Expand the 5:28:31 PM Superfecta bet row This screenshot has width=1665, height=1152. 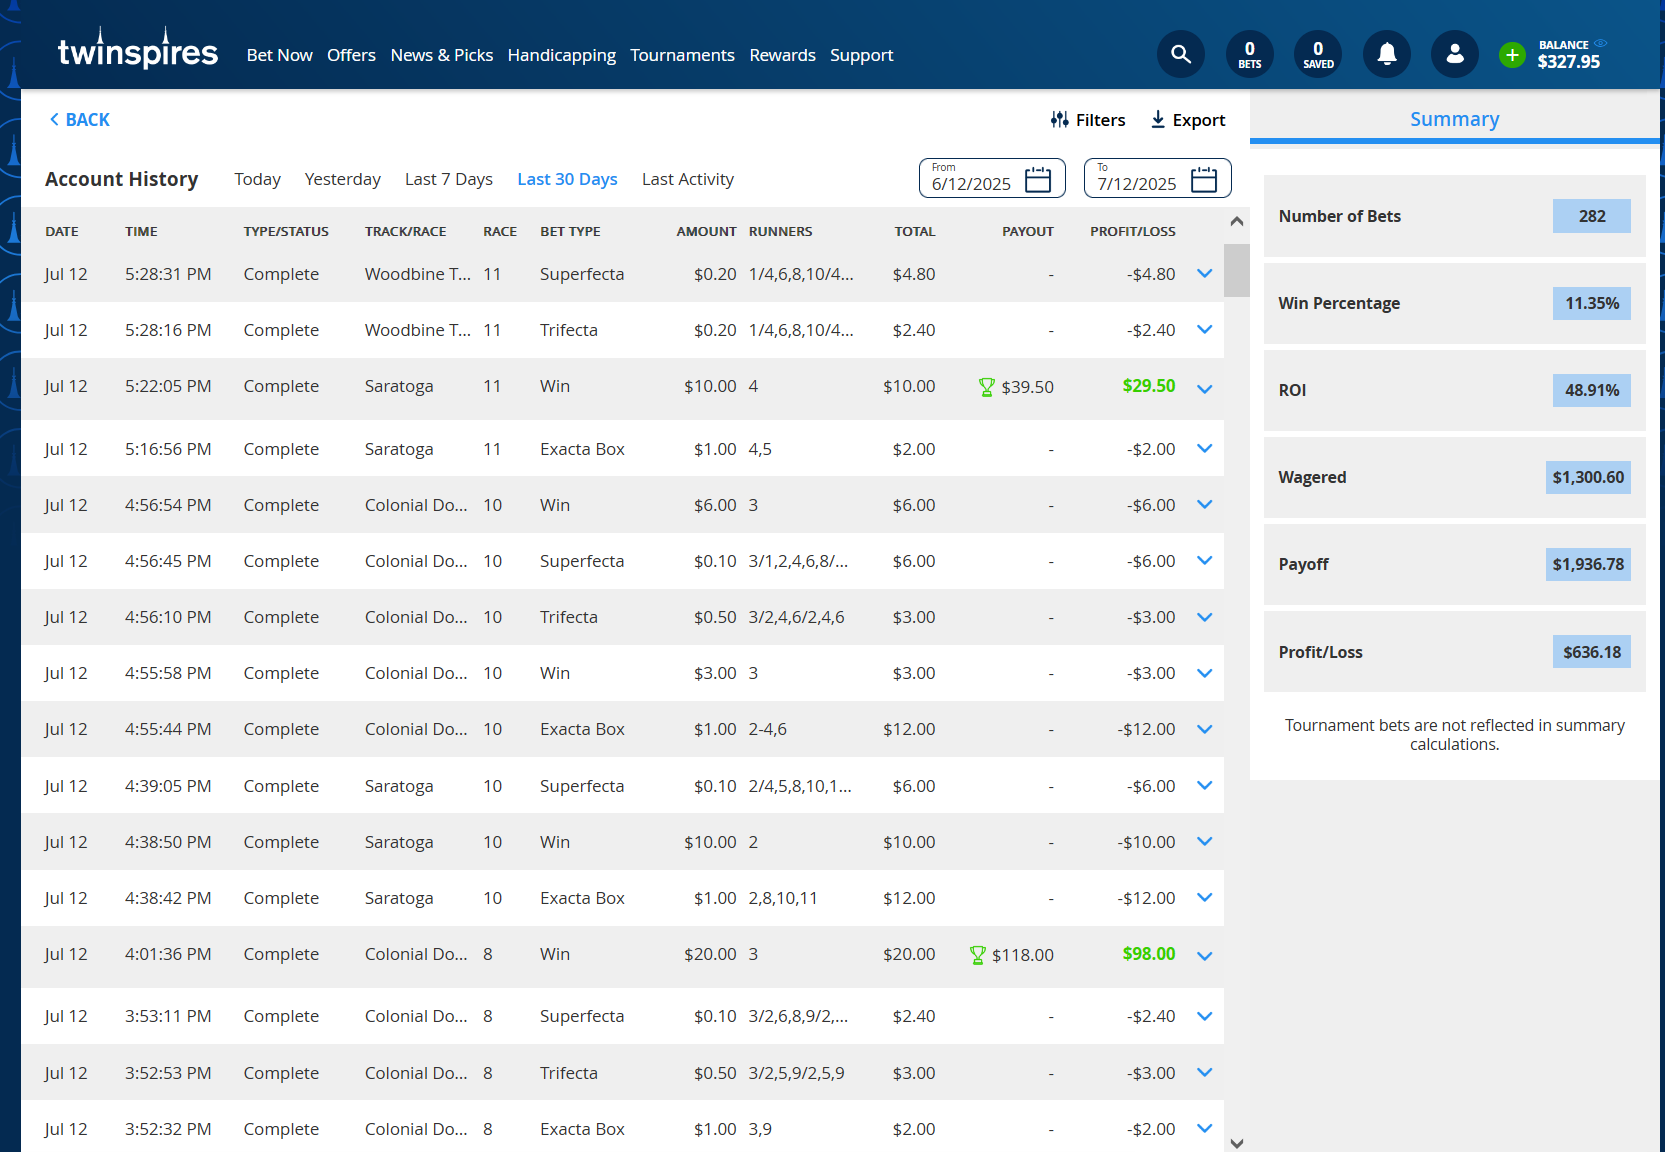point(1204,274)
